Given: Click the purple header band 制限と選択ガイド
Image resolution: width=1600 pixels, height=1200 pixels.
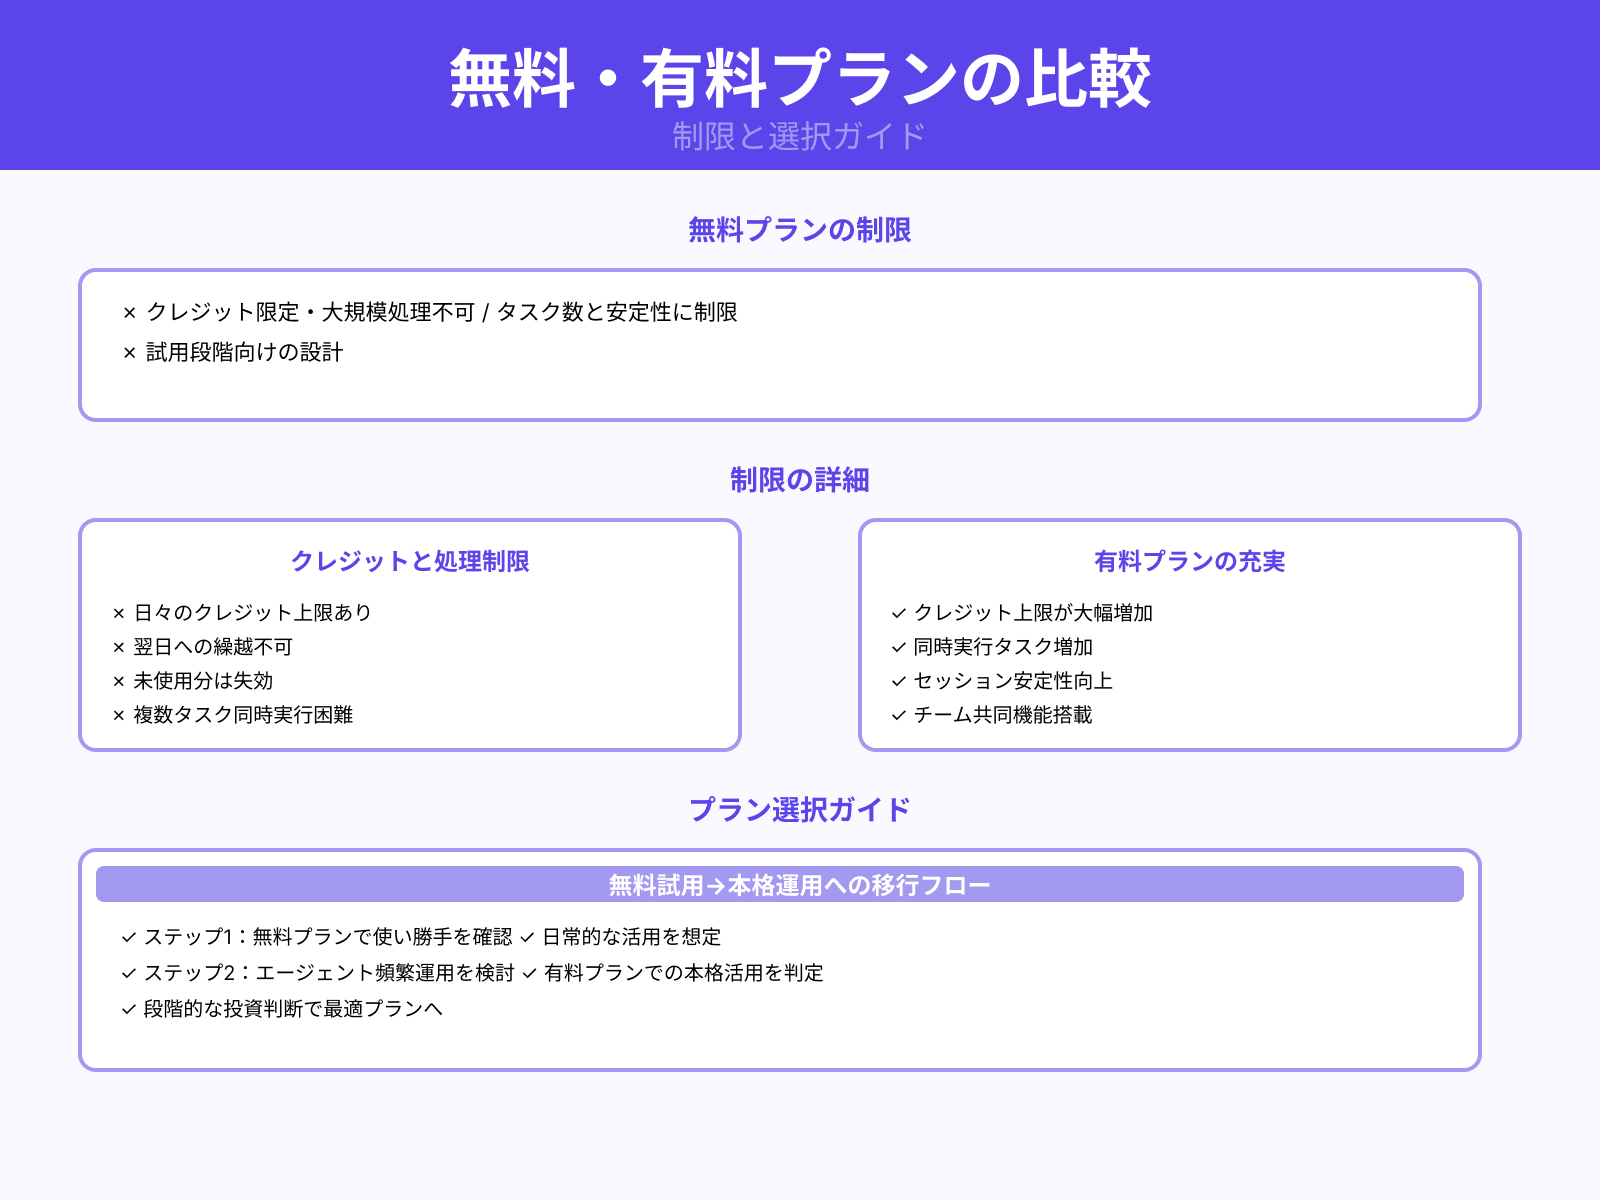Looking at the screenshot, I should (799, 136).
